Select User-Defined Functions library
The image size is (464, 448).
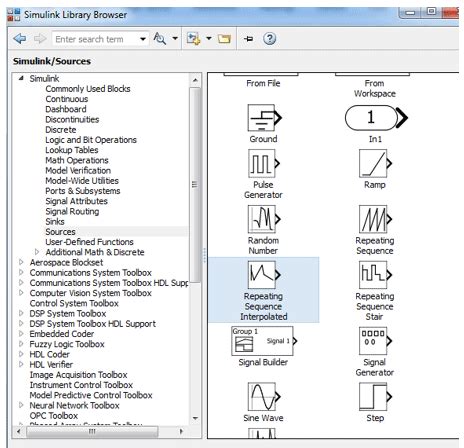click(89, 242)
